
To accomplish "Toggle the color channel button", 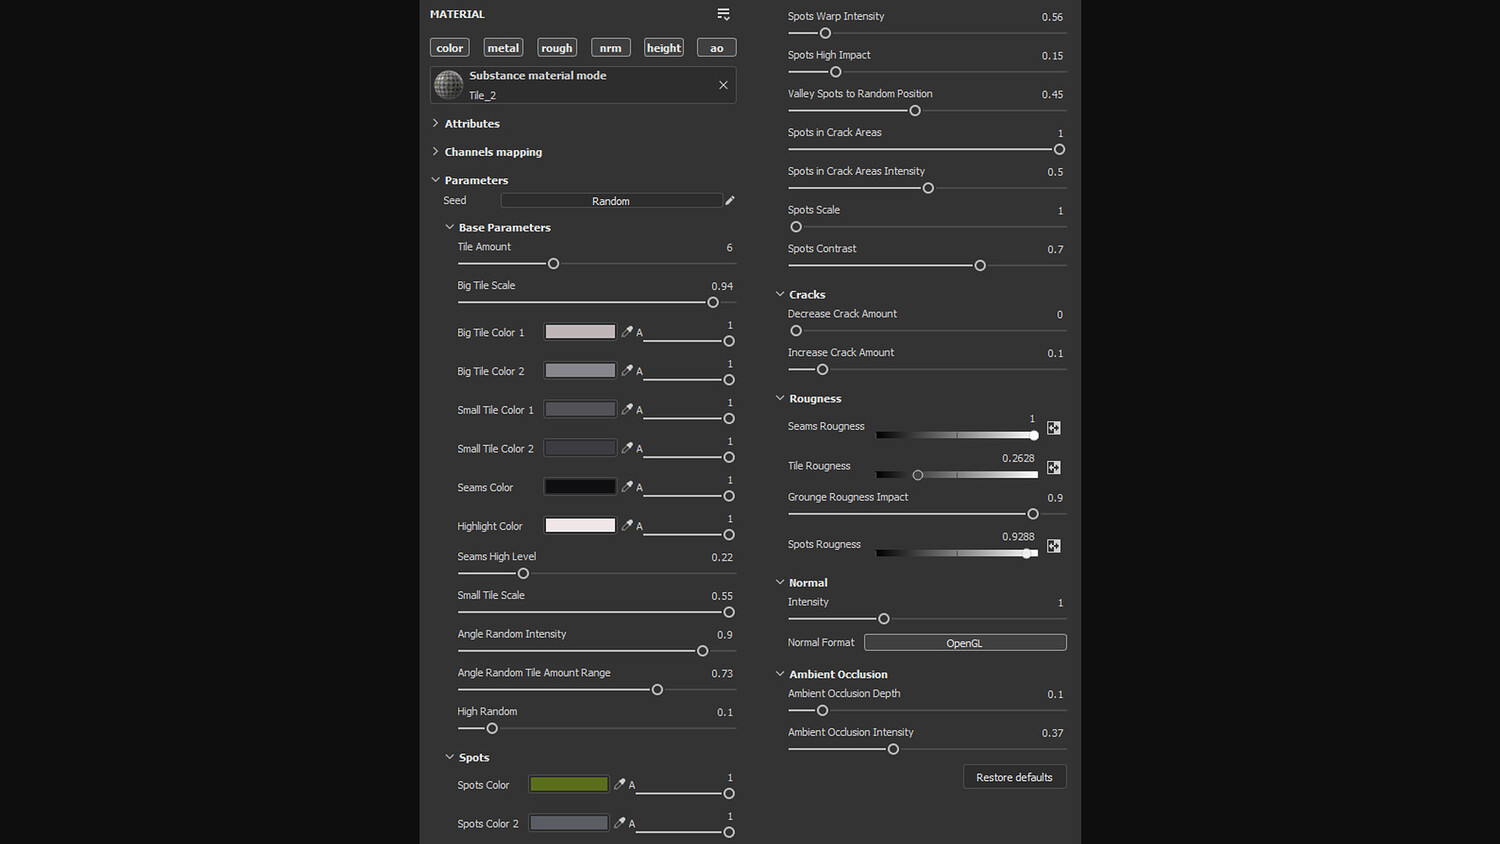I will click(449, 48).
